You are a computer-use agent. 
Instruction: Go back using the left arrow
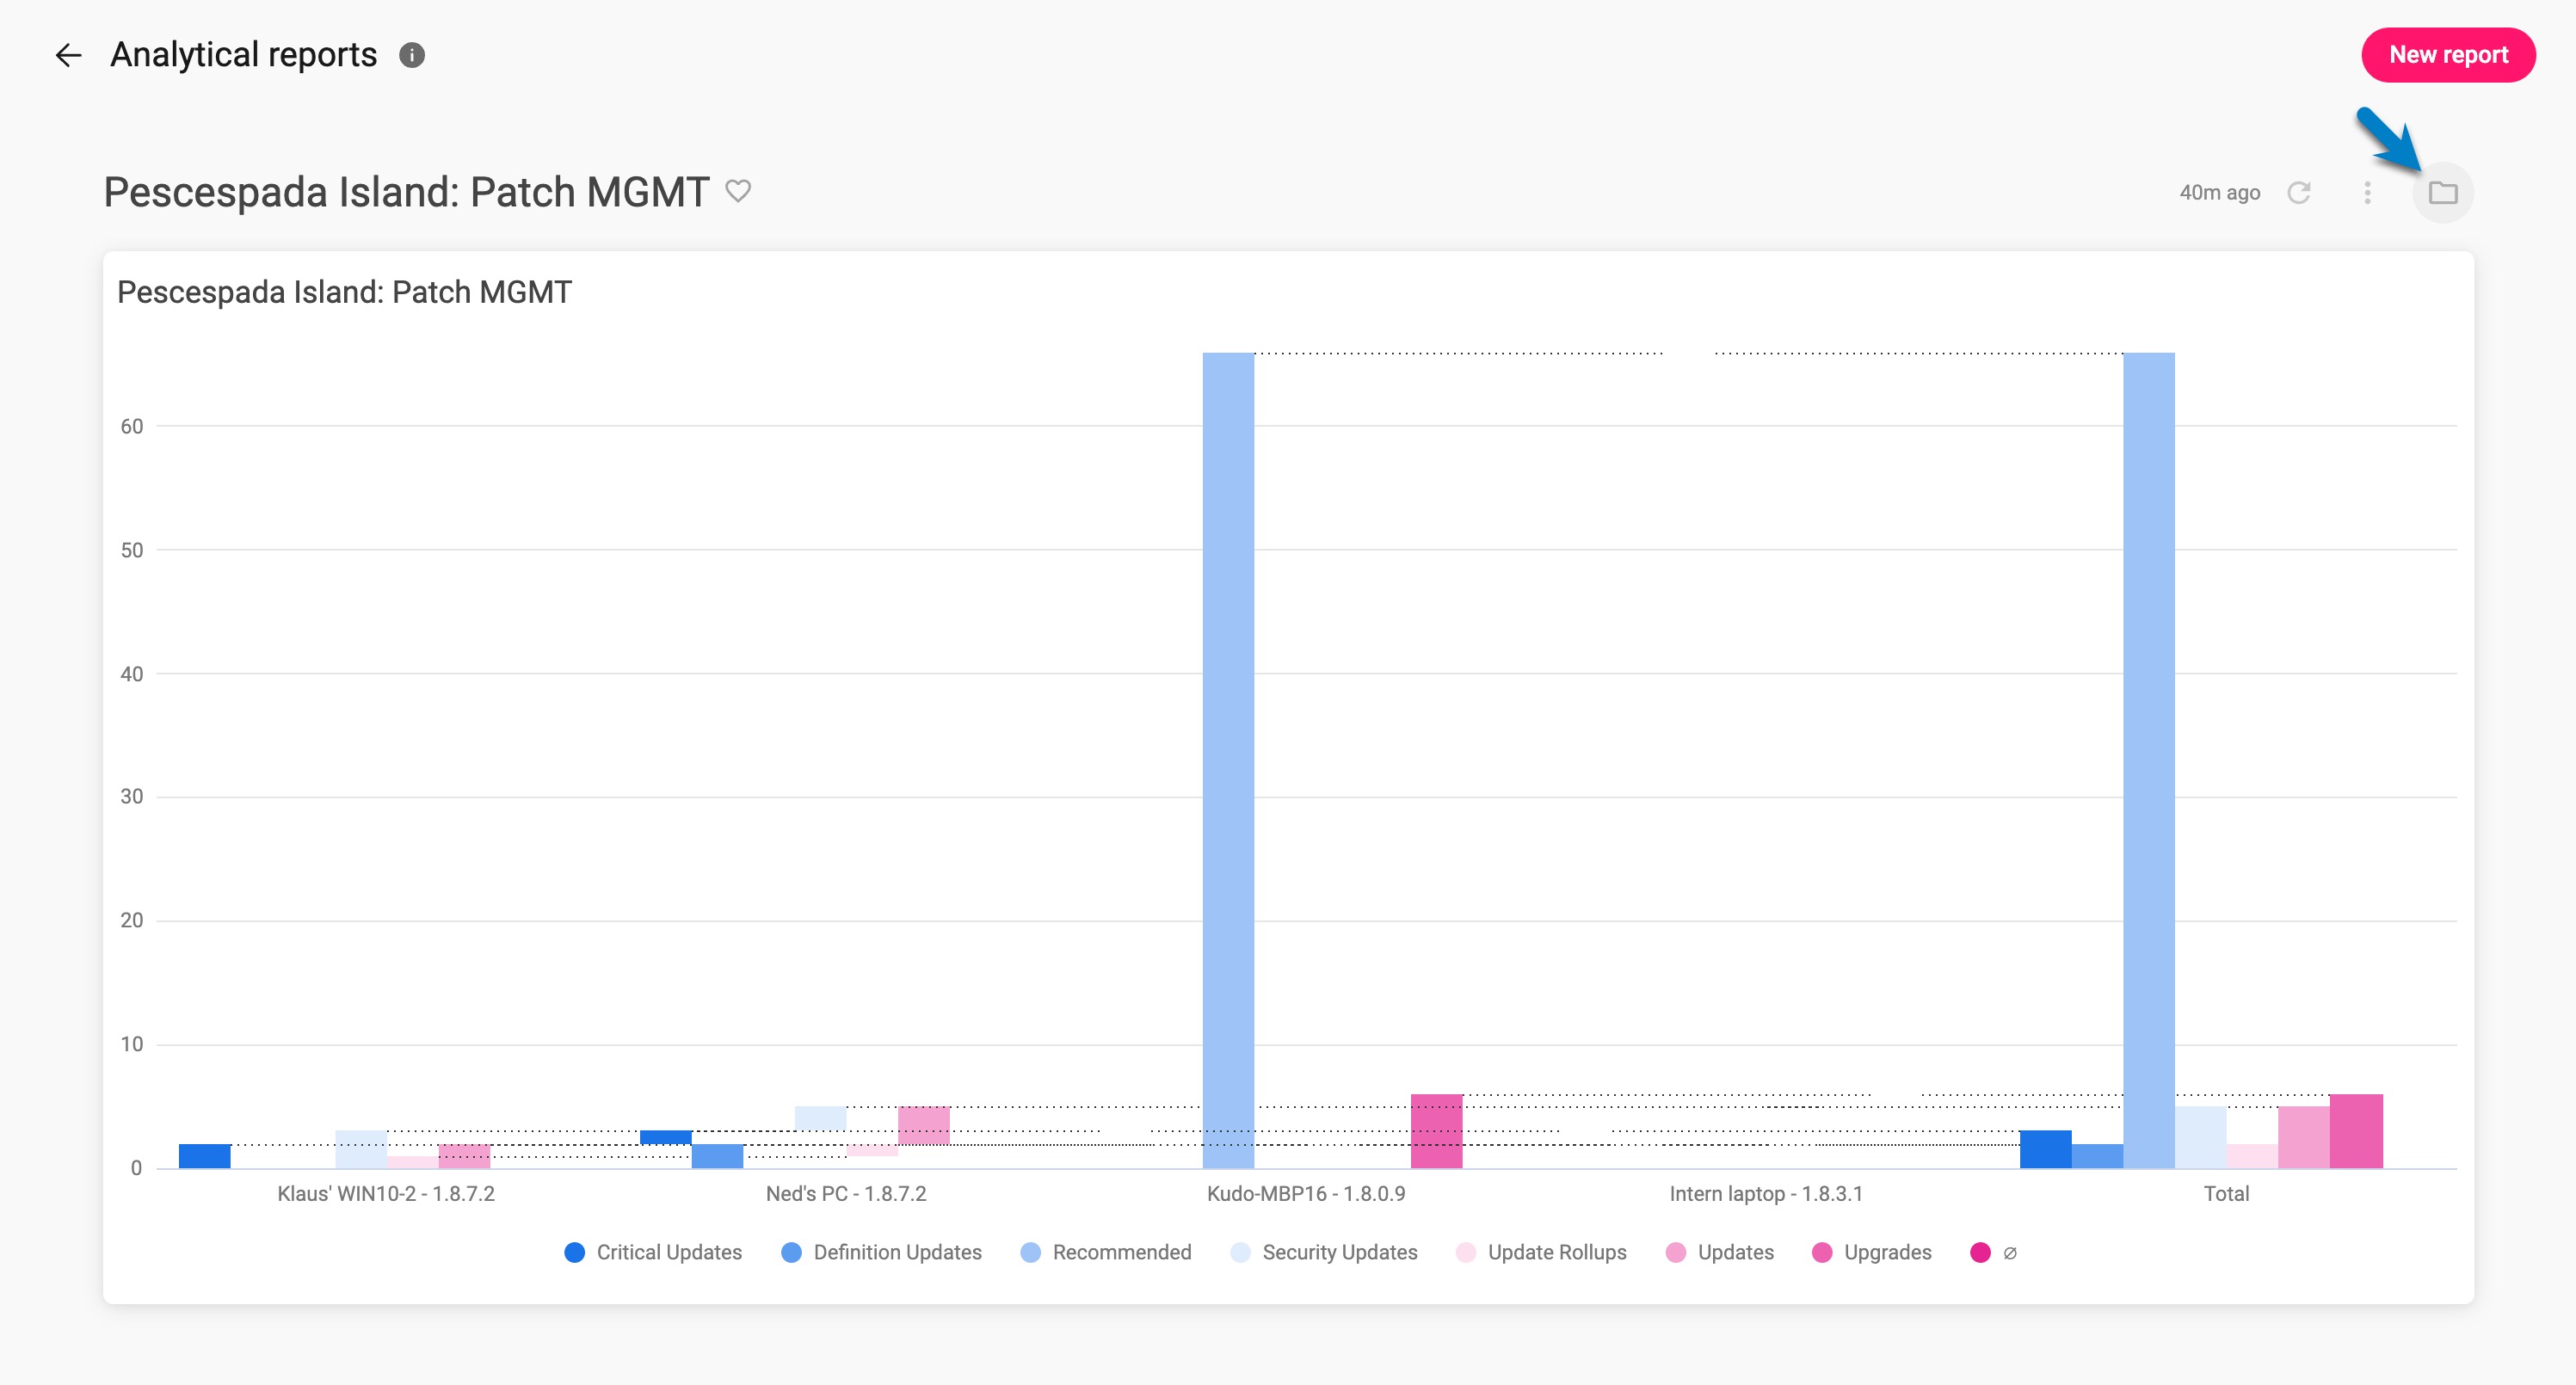coord(68,55)
